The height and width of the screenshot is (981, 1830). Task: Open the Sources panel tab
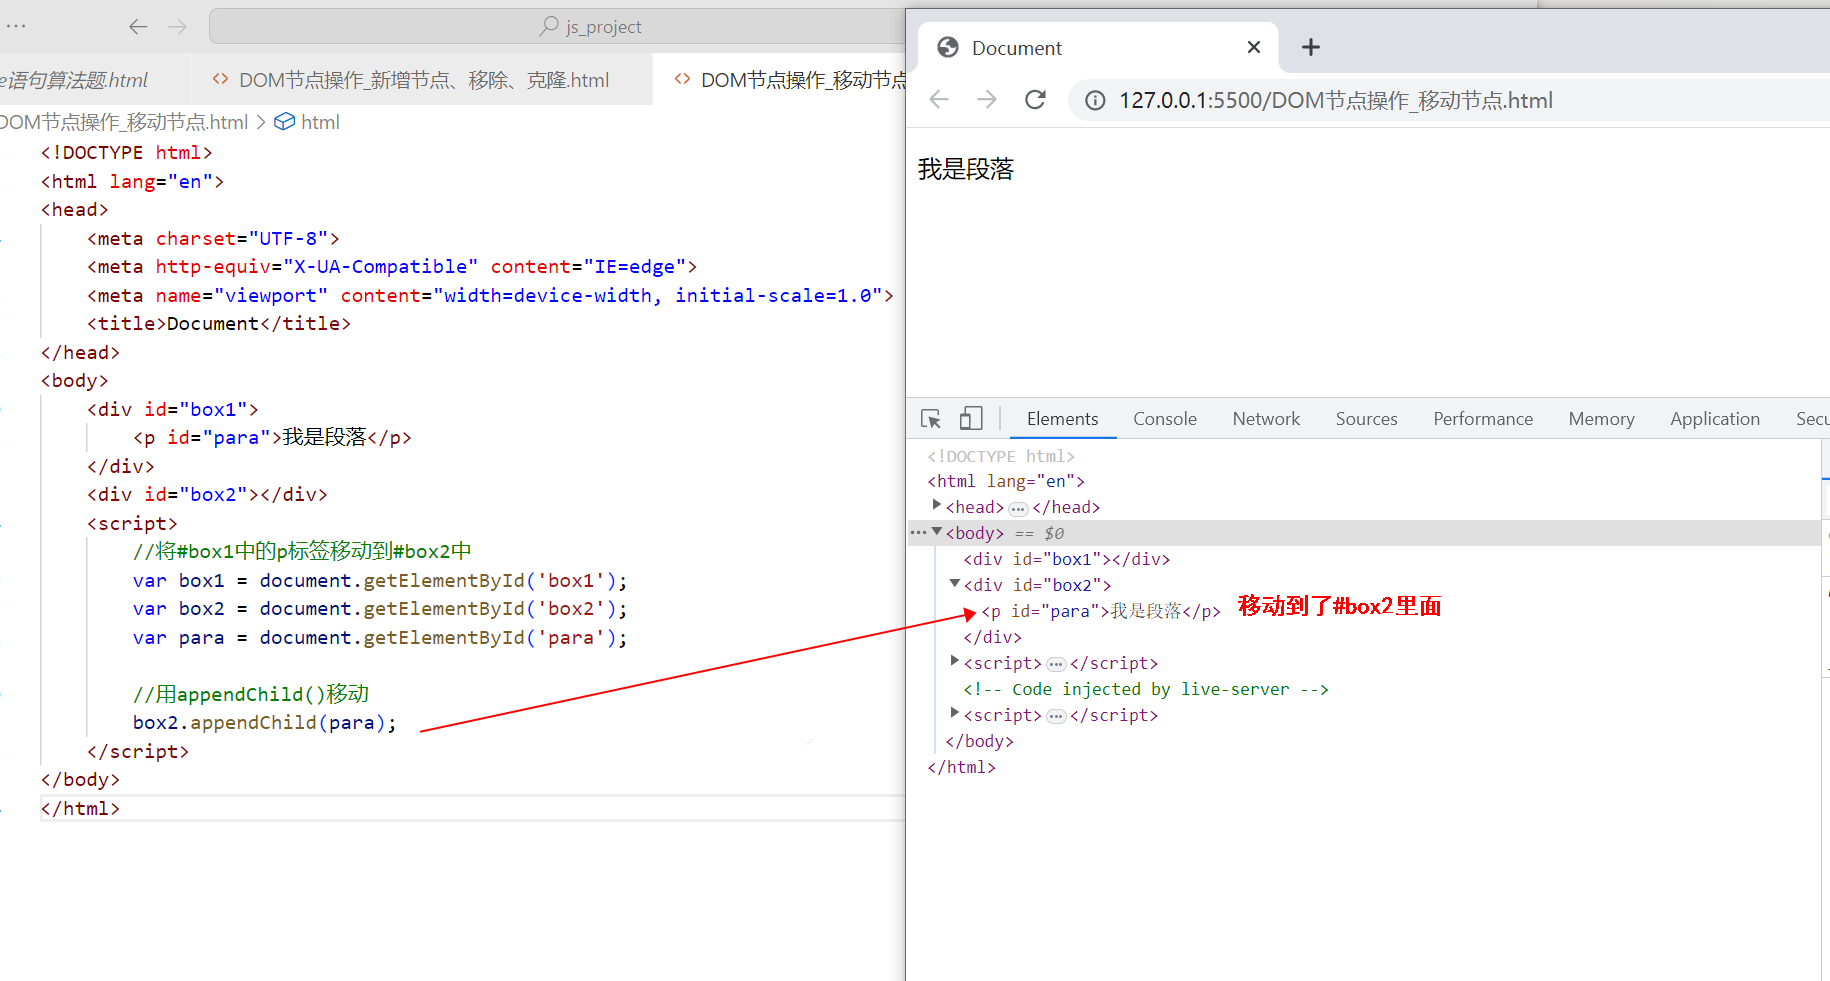pos(1366,419)
